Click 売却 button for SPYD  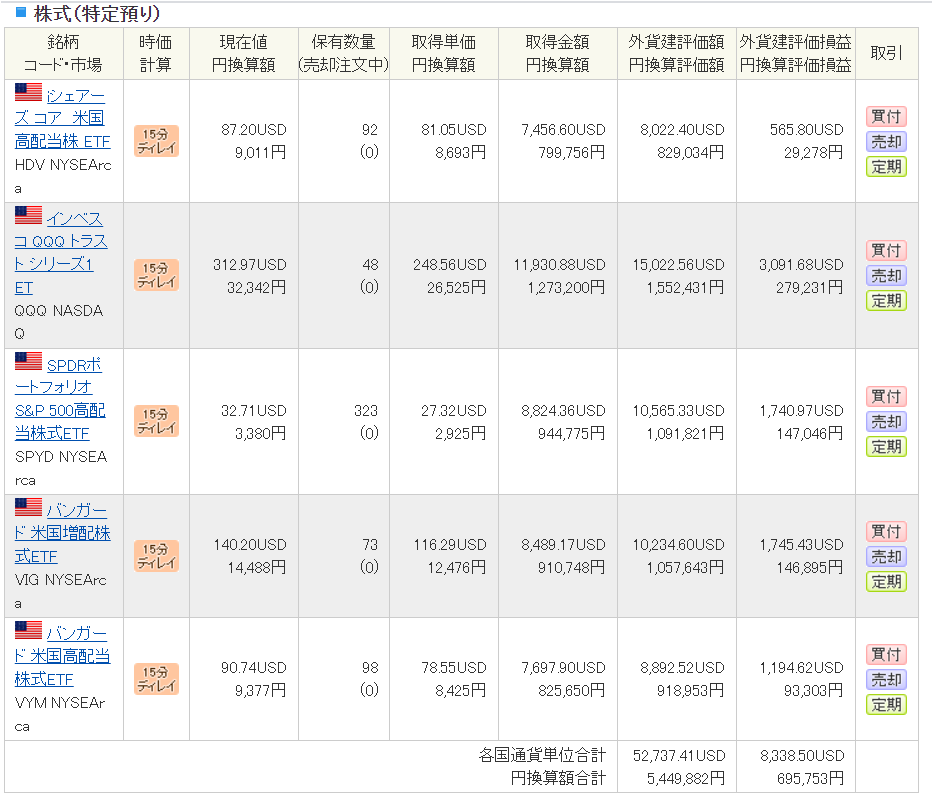tap(886, 422)
